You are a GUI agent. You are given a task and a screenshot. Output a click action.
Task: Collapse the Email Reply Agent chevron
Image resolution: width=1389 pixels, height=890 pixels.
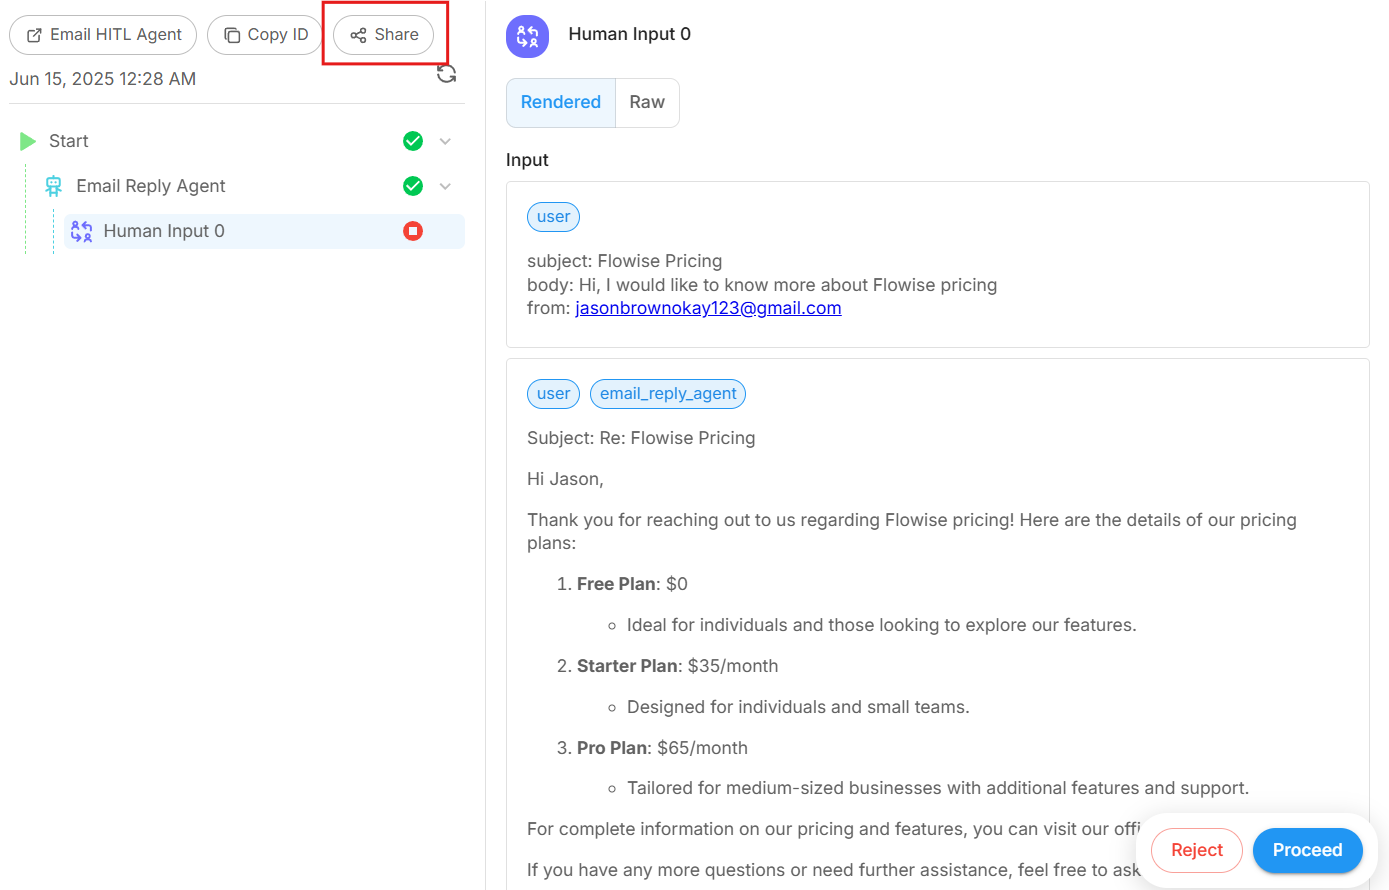(x=446, y=186)
